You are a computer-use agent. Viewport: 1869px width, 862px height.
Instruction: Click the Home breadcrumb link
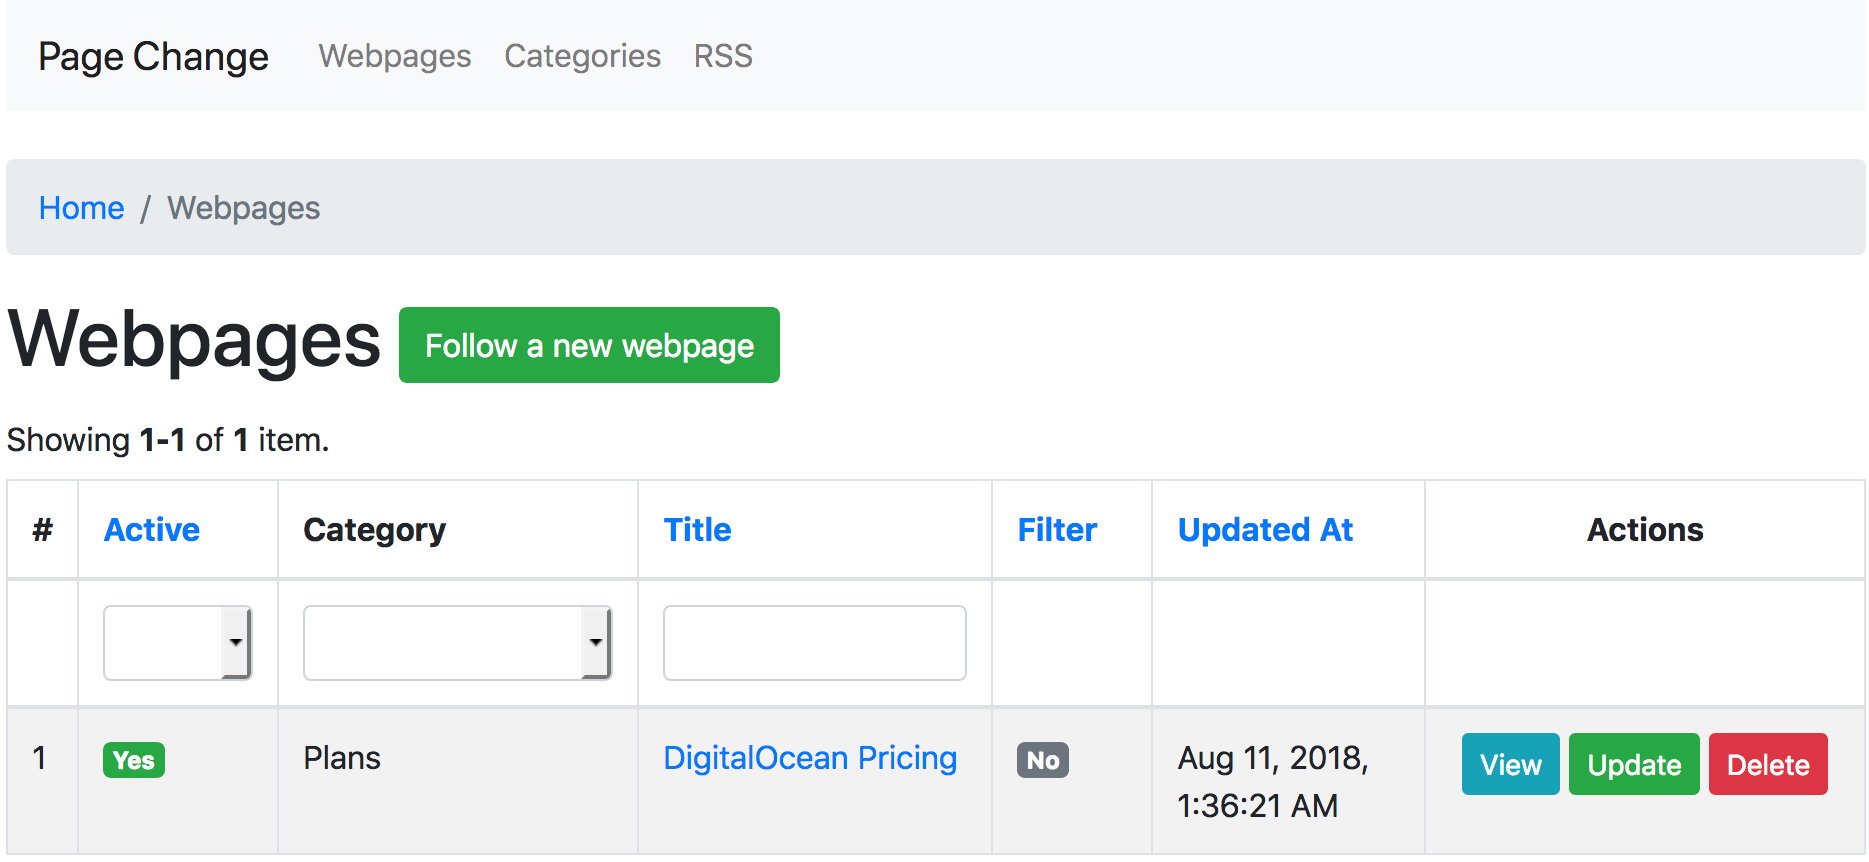(81, 208)
